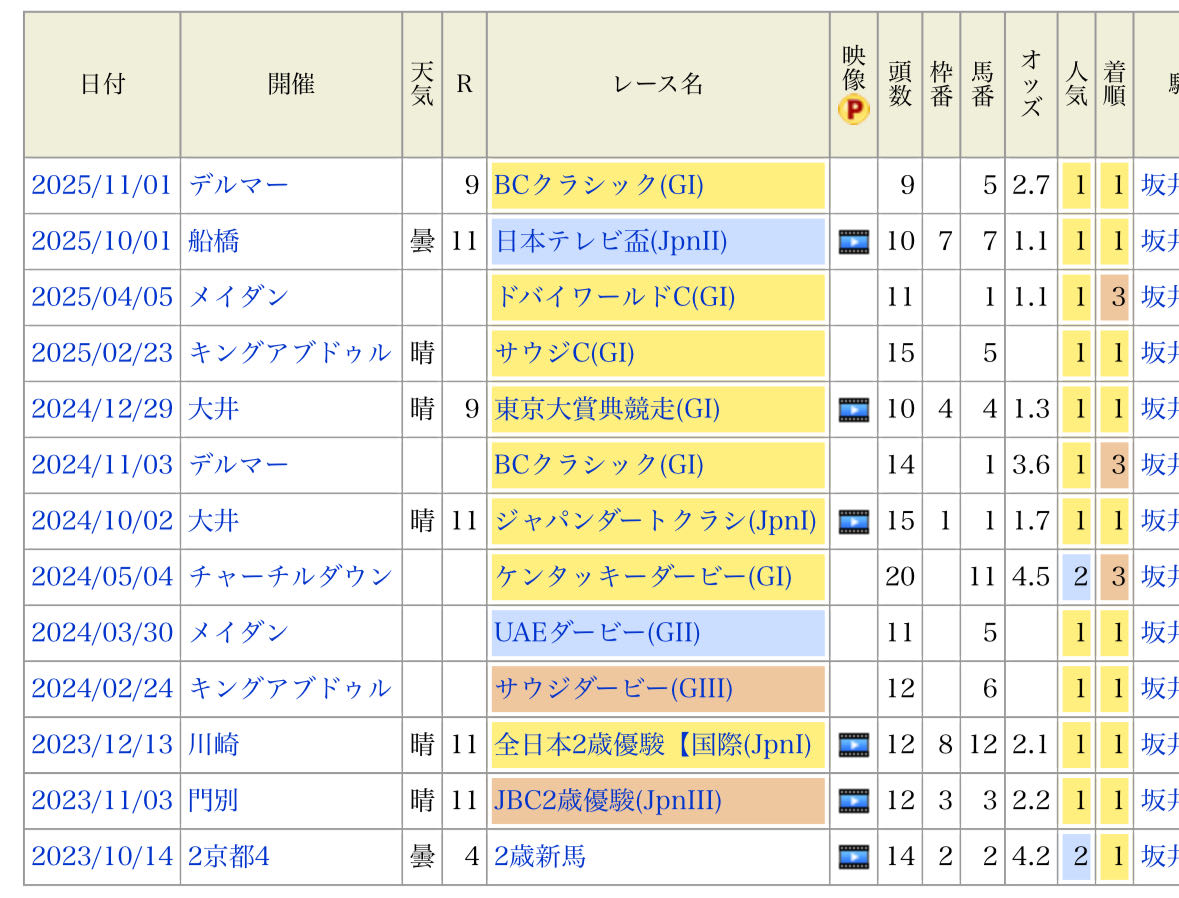
Task: Select the 門別 venue link
Action: click(x=214, y=801)
